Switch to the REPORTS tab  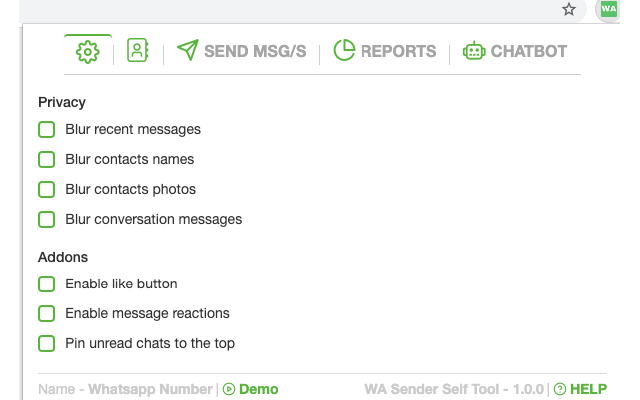pyautogui.click(x=398, y=51)
